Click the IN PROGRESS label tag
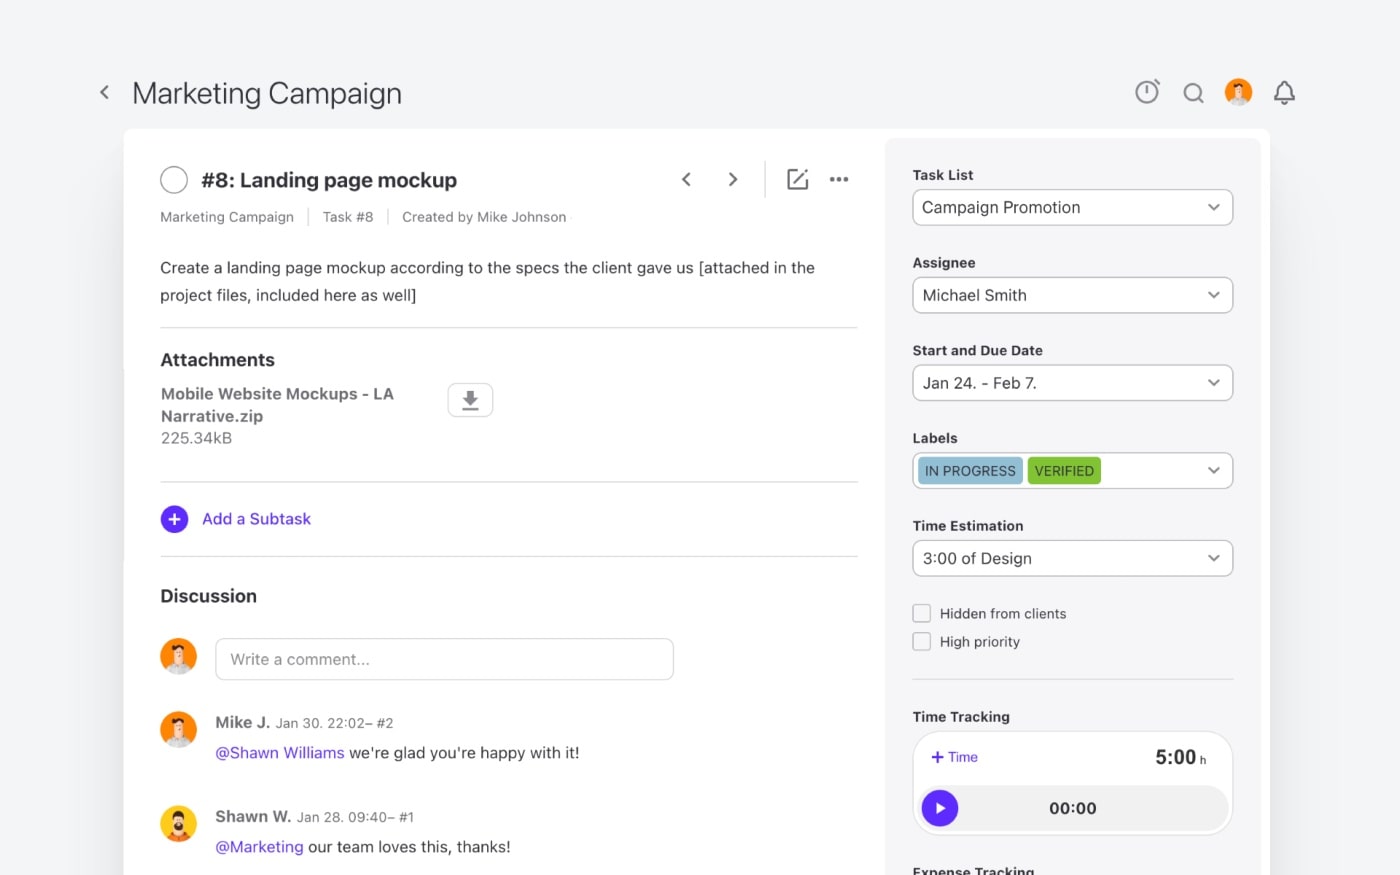 click(969, 471)
